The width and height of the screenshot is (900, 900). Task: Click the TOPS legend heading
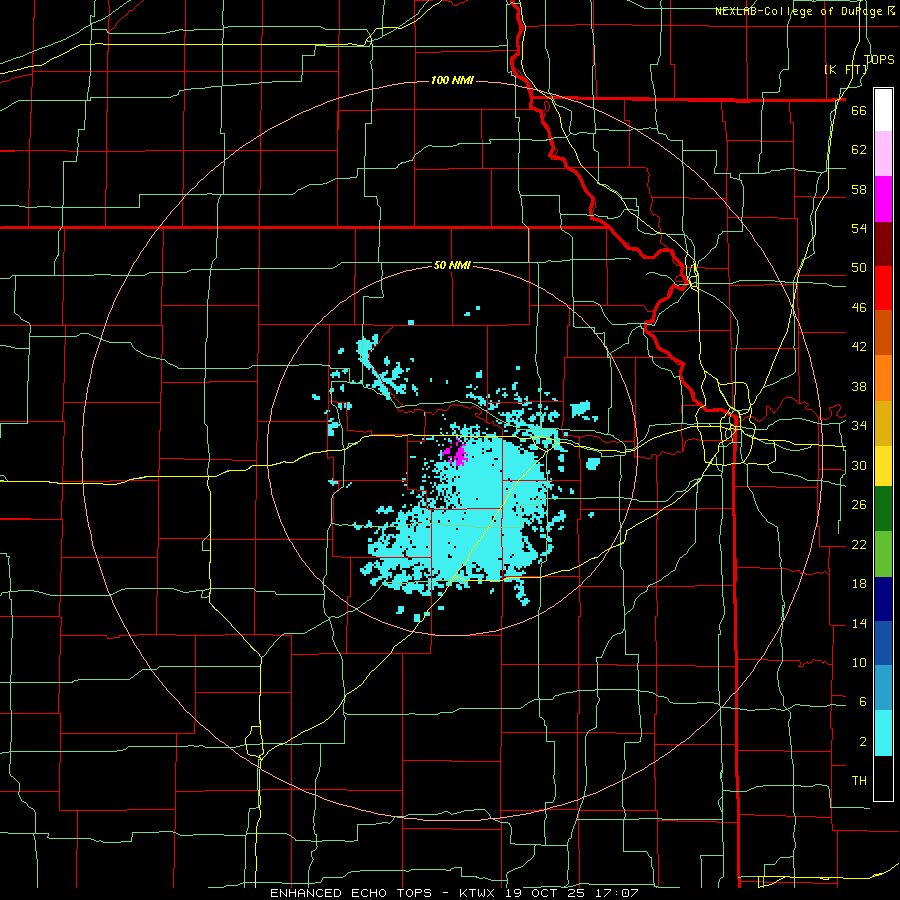879,60
